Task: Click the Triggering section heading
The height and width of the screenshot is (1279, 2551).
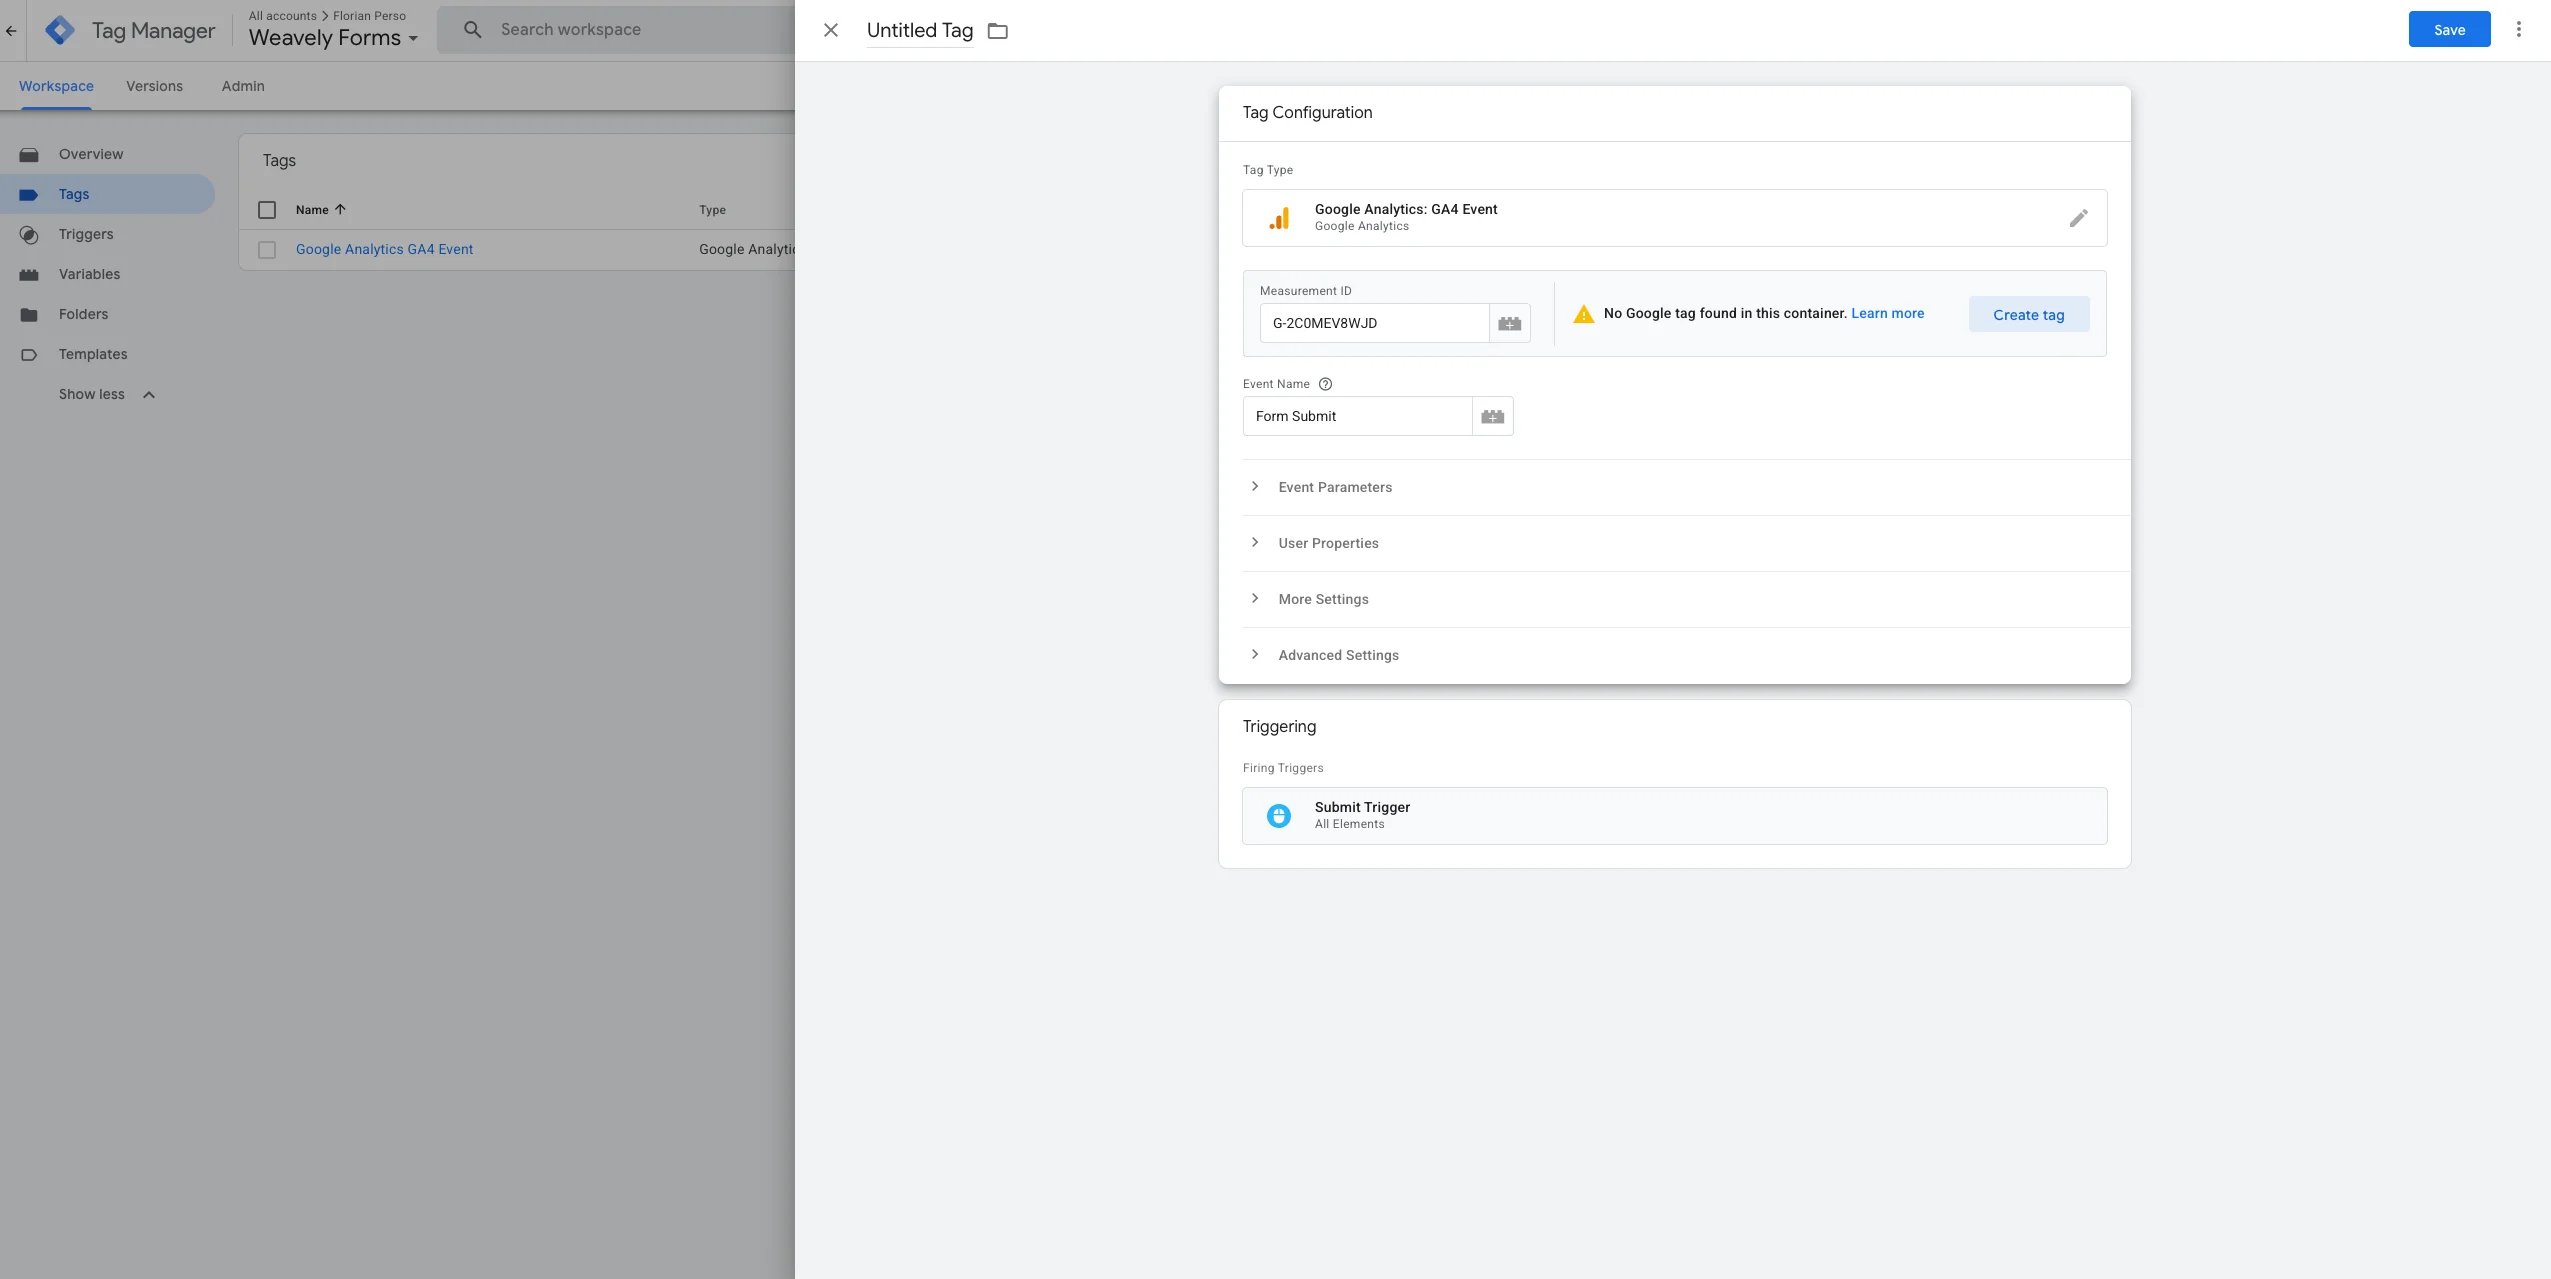Action: pyautogui.click(x=1279, y=726)
